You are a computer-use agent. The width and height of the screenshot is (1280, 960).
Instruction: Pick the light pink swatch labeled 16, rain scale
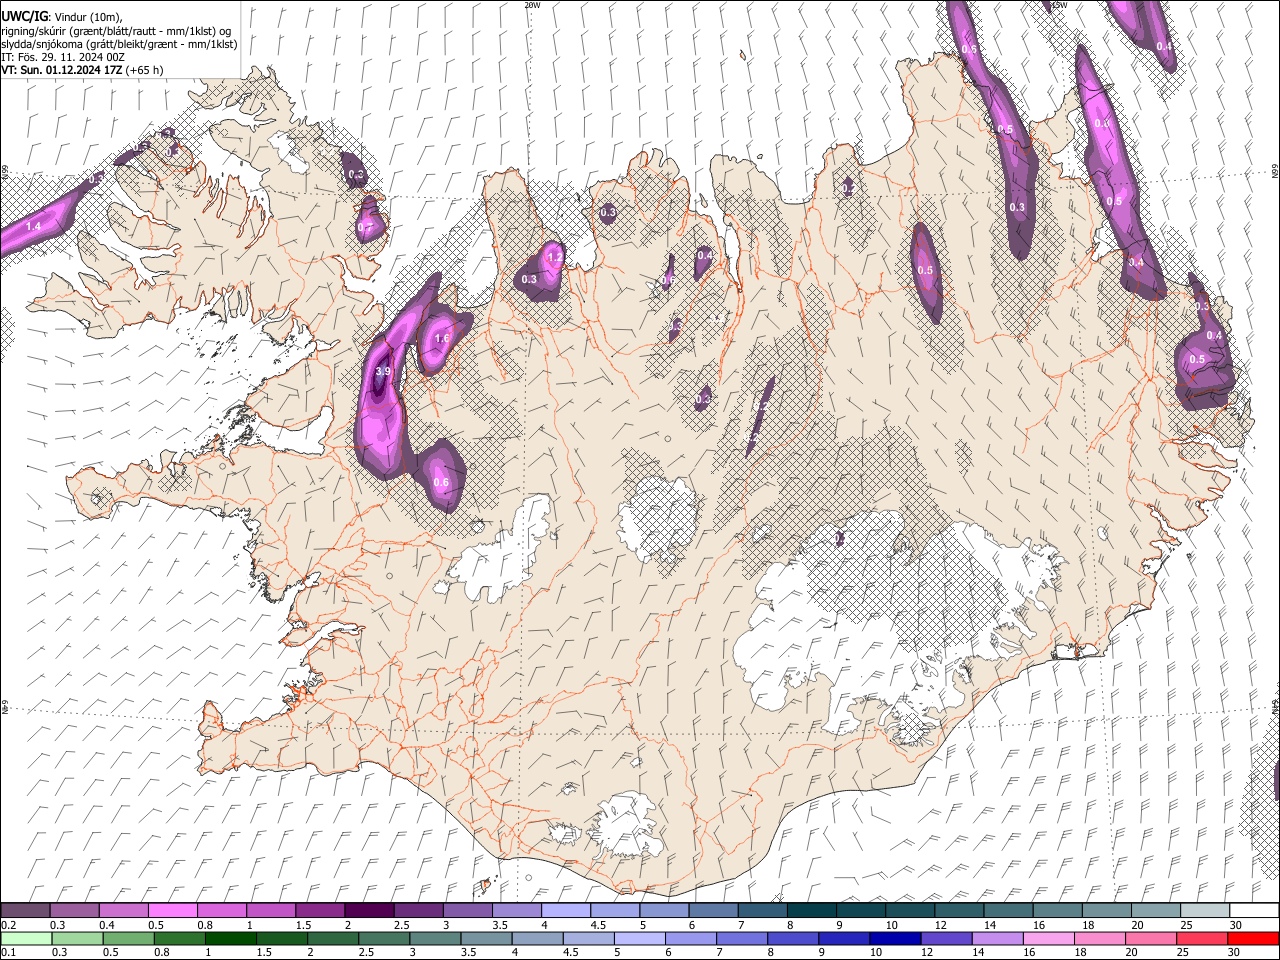[1048, 938]
